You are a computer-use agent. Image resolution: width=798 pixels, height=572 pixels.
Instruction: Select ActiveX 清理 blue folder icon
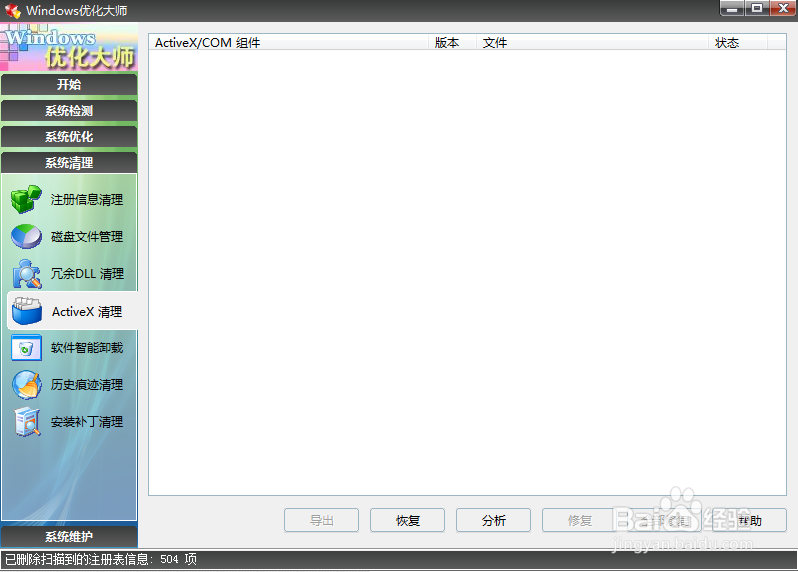coord(26,311)
